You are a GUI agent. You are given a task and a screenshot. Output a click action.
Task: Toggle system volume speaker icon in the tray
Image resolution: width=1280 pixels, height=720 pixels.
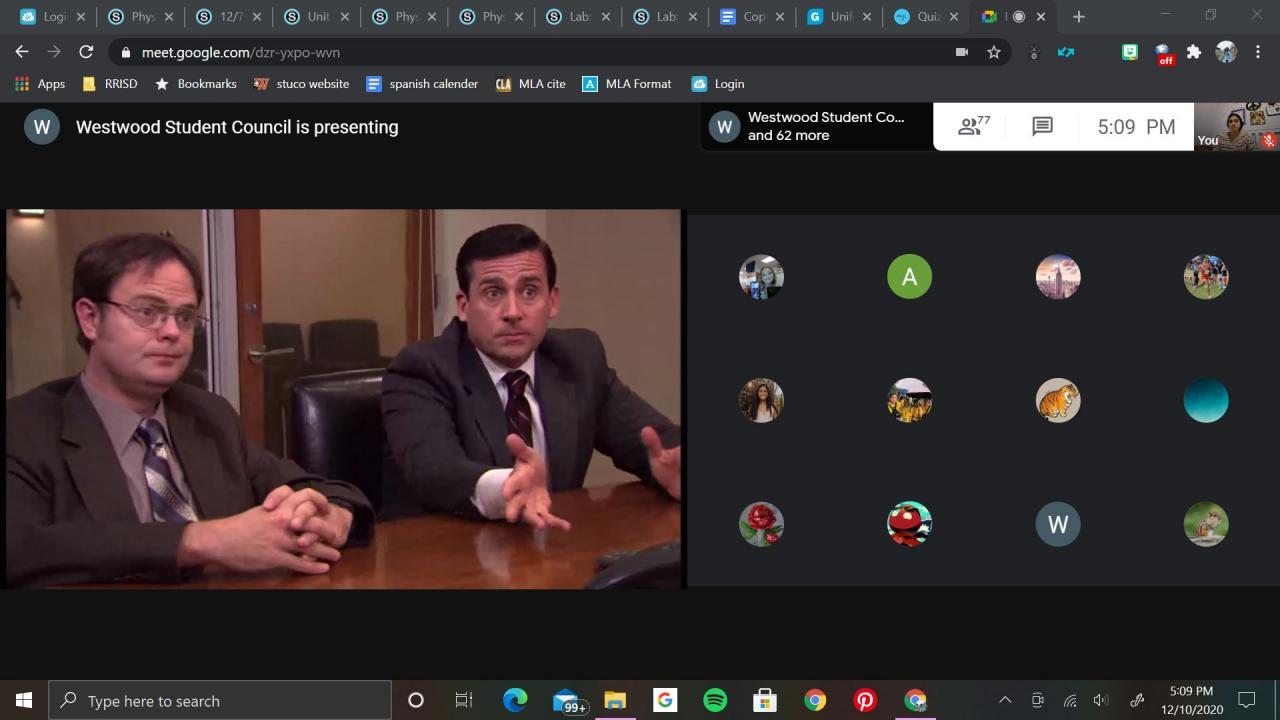click(1101, 700)
